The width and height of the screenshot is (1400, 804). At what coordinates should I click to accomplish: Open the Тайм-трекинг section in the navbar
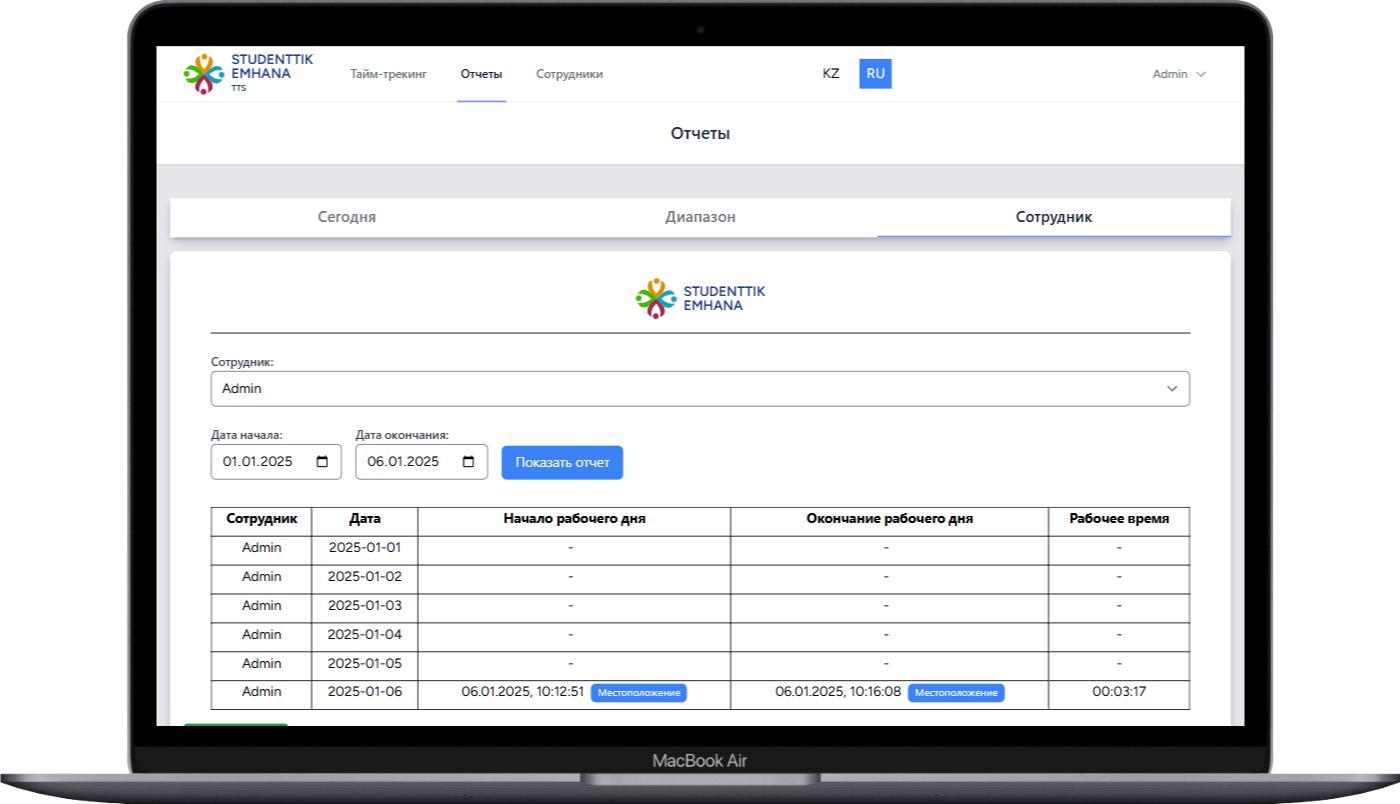[388, 73]
